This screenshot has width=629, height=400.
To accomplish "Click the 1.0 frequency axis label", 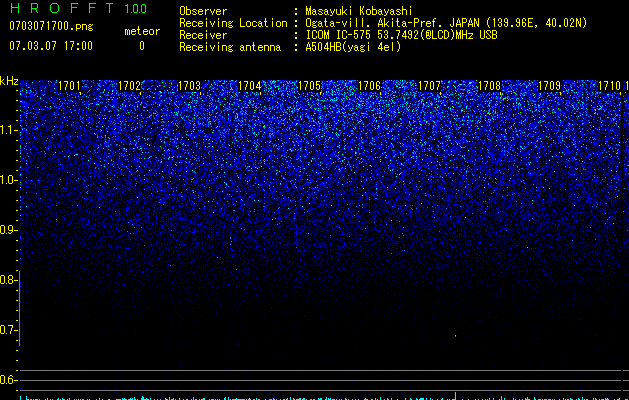I will (8, 180).
